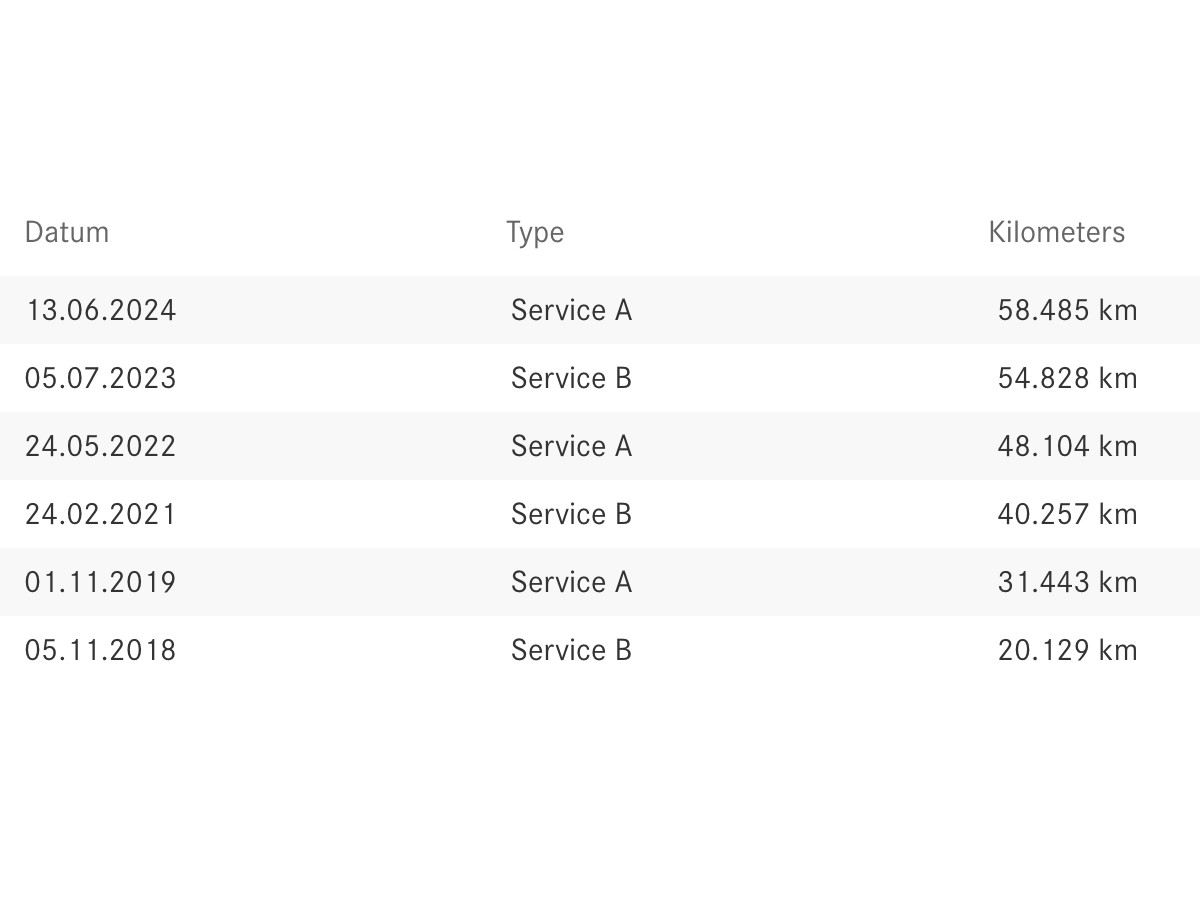The height and width of the screenshot is (900, 1200).
Task: Click the 48.104 km mileage value
Action: point(1067,446)
